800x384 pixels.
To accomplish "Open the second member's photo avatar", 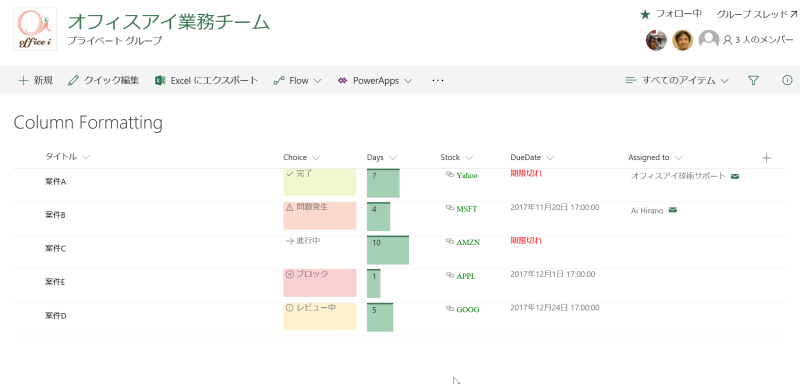I will 682,40.
